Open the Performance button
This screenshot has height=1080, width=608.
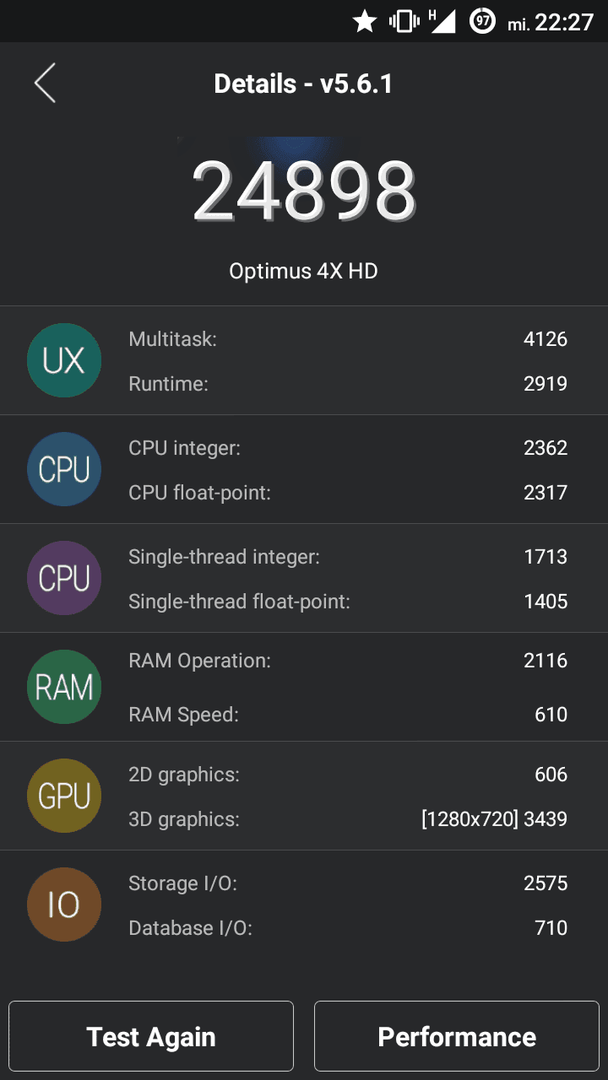tap(457, 1036)
